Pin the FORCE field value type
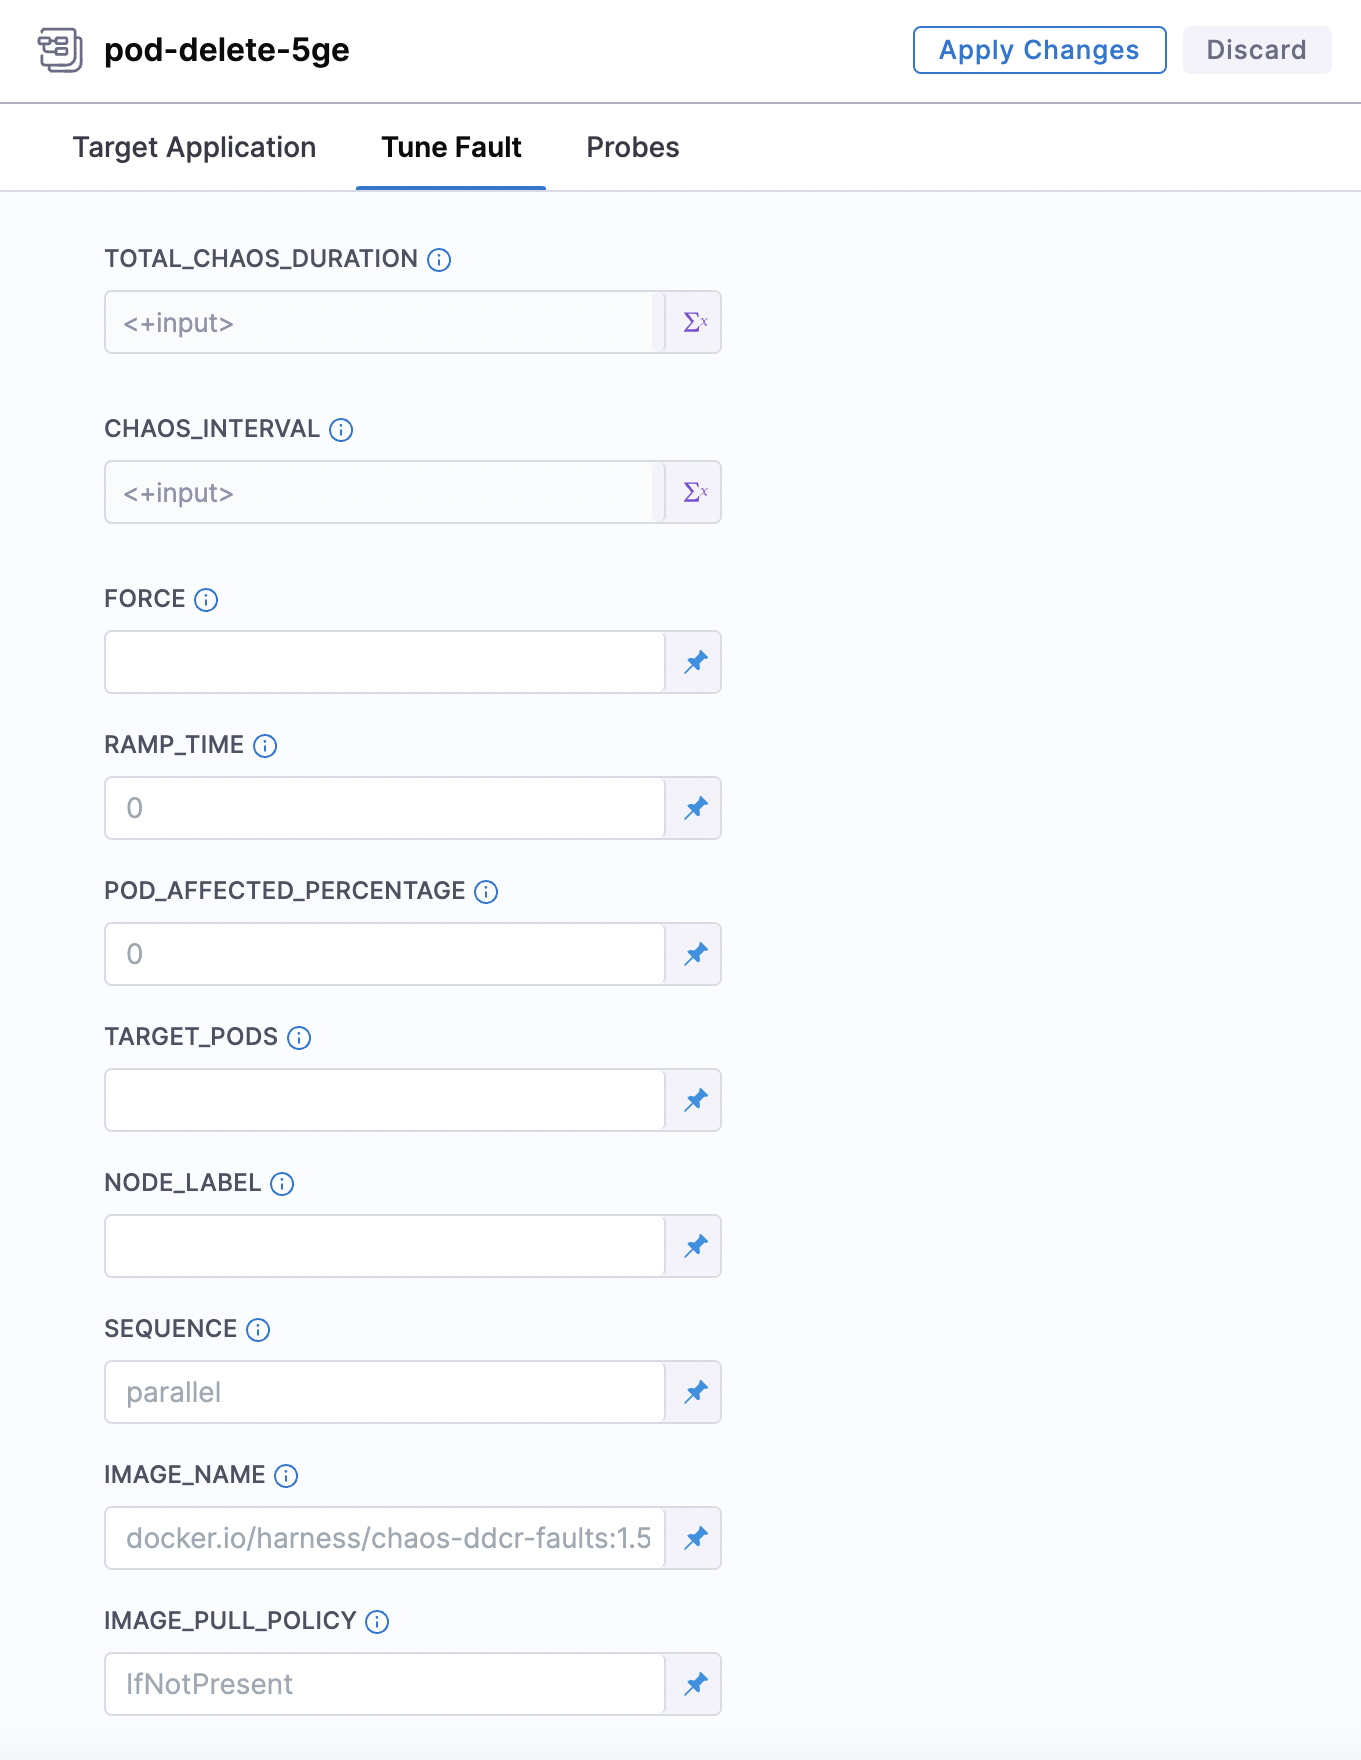This screenshot has height=1760, width=1361. click(694, 662)
